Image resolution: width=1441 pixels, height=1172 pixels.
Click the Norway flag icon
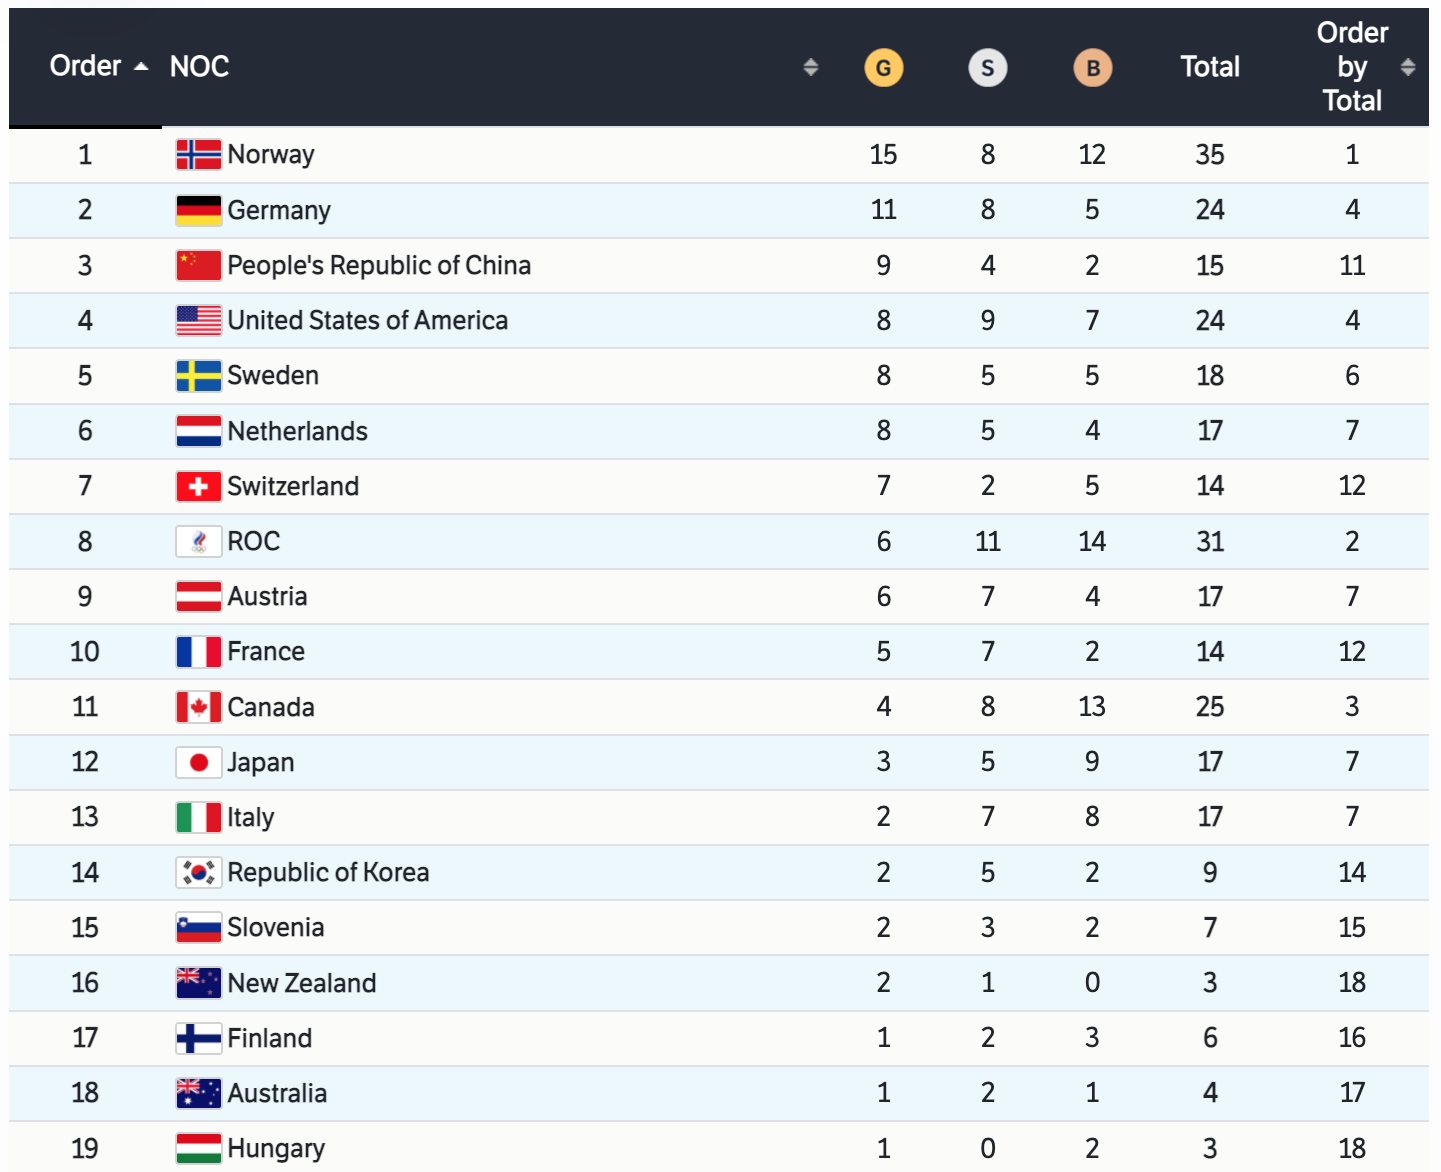coord(198,155)
